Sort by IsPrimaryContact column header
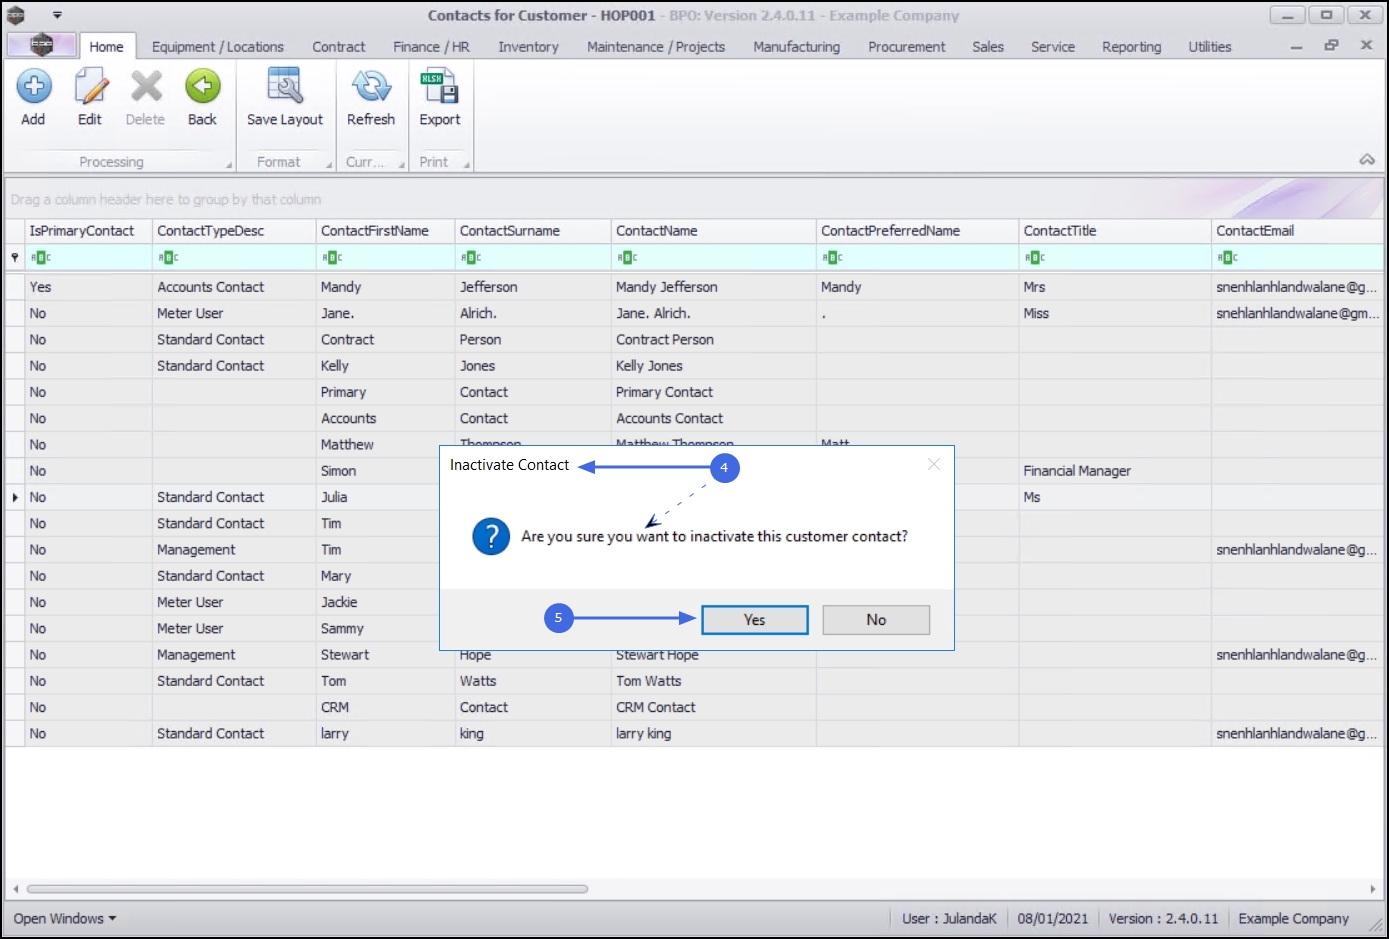Image resolution: width=1389 pixels, height=939 pixels. tap(89, 231)
